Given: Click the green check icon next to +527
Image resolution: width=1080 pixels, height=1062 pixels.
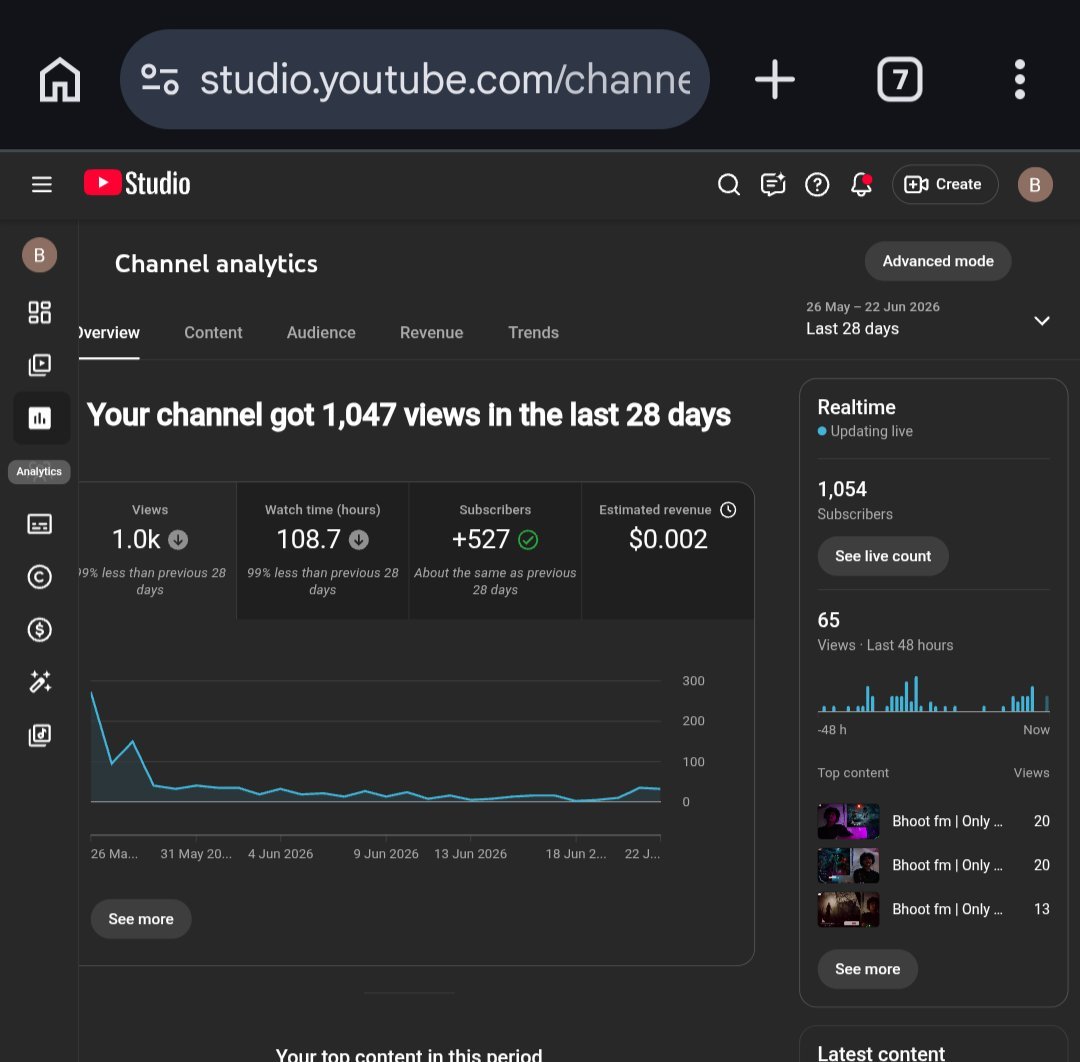Looking at the screenshot, I should point(528,540).
